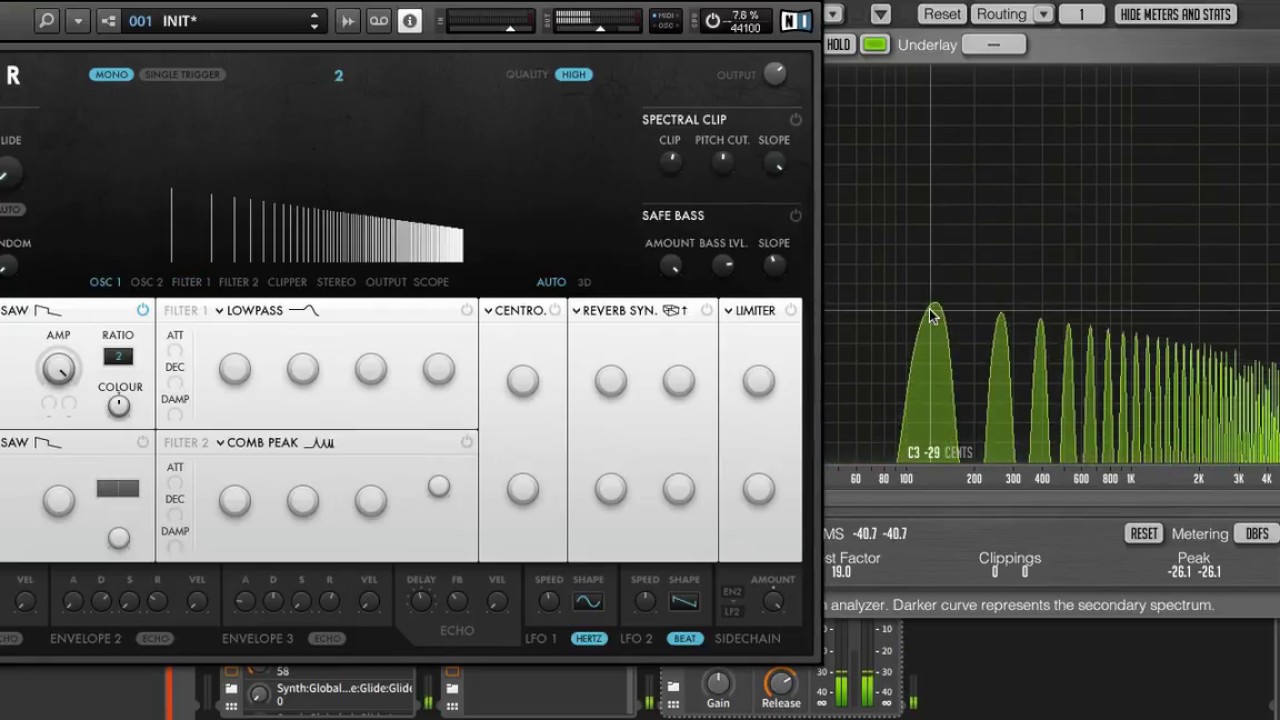The height and width of the screenshot is (720, 1280).
Task: Switch to the FILTER 1 view tab
Action: click(191, 283)
